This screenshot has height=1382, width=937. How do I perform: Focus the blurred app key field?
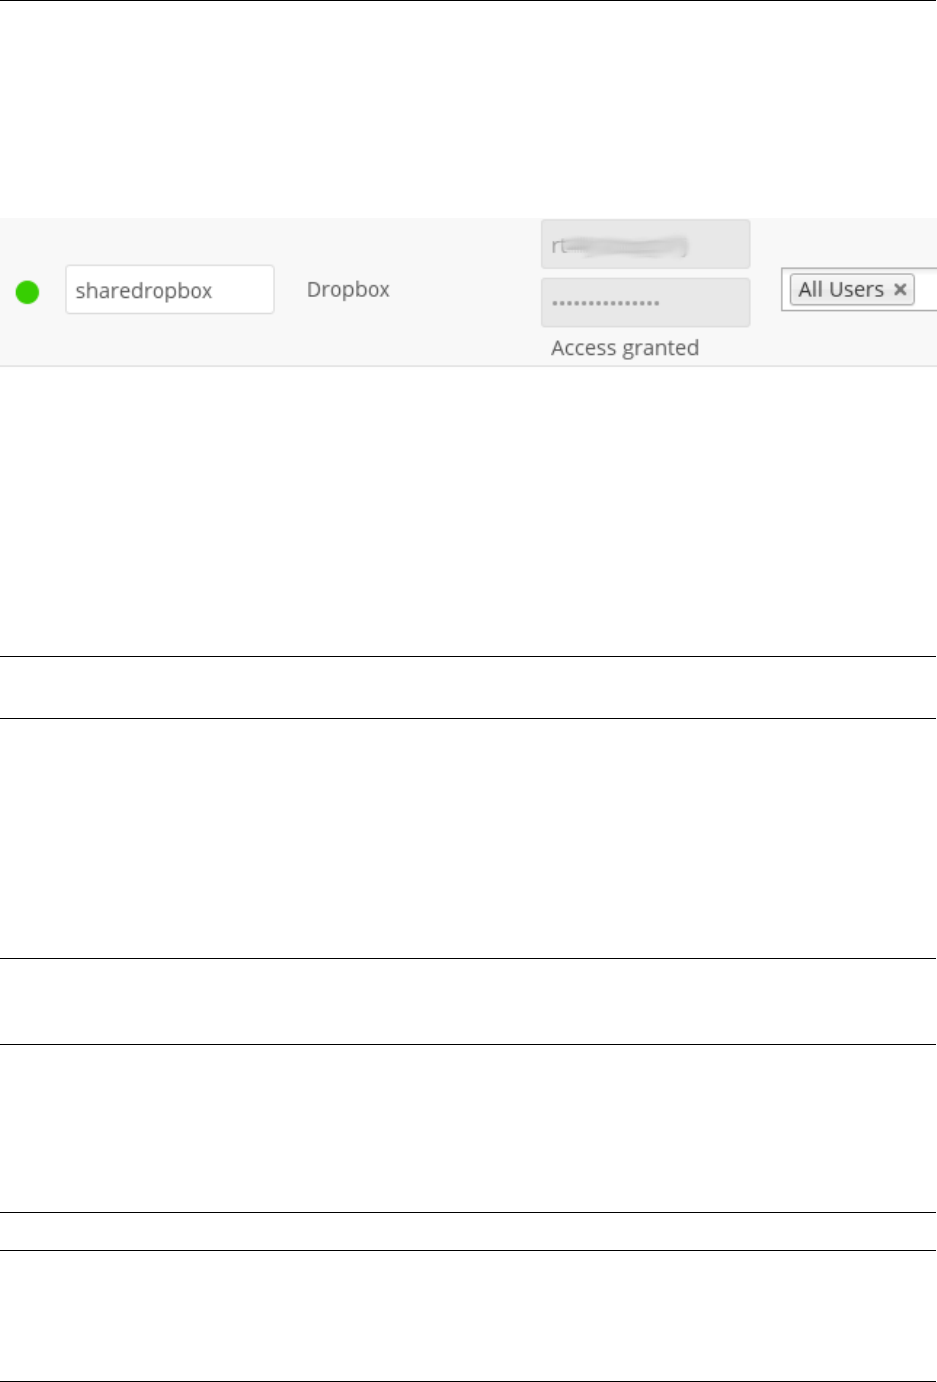(645, 245)
